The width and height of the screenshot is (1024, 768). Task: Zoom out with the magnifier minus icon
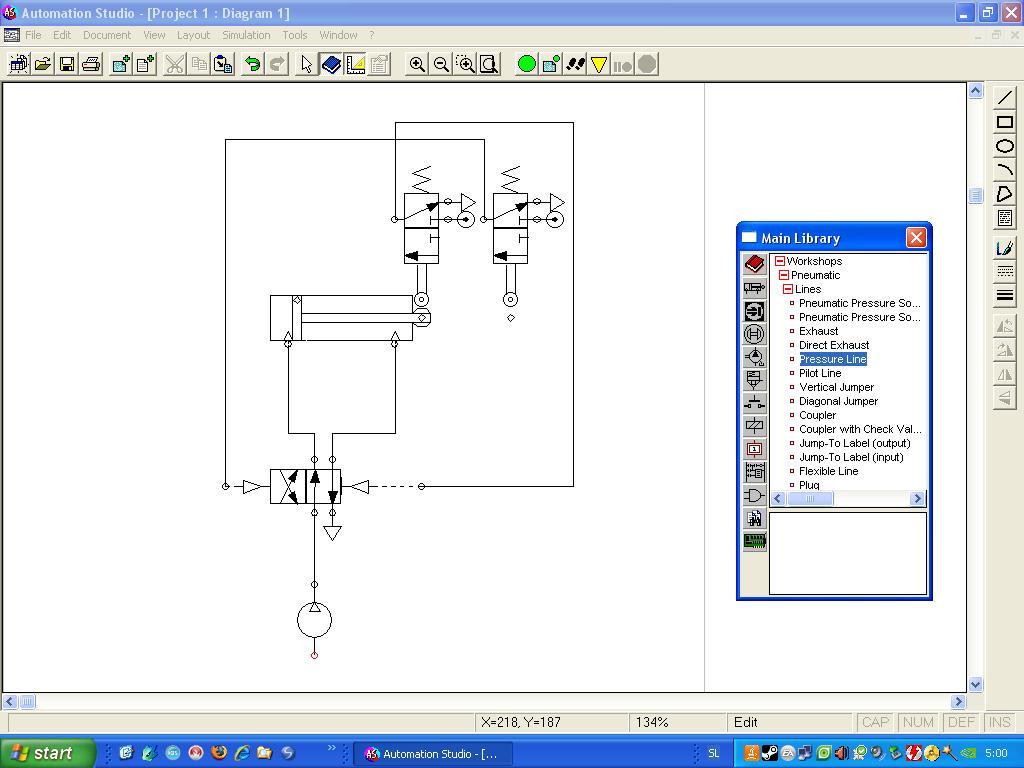[441, 64]
